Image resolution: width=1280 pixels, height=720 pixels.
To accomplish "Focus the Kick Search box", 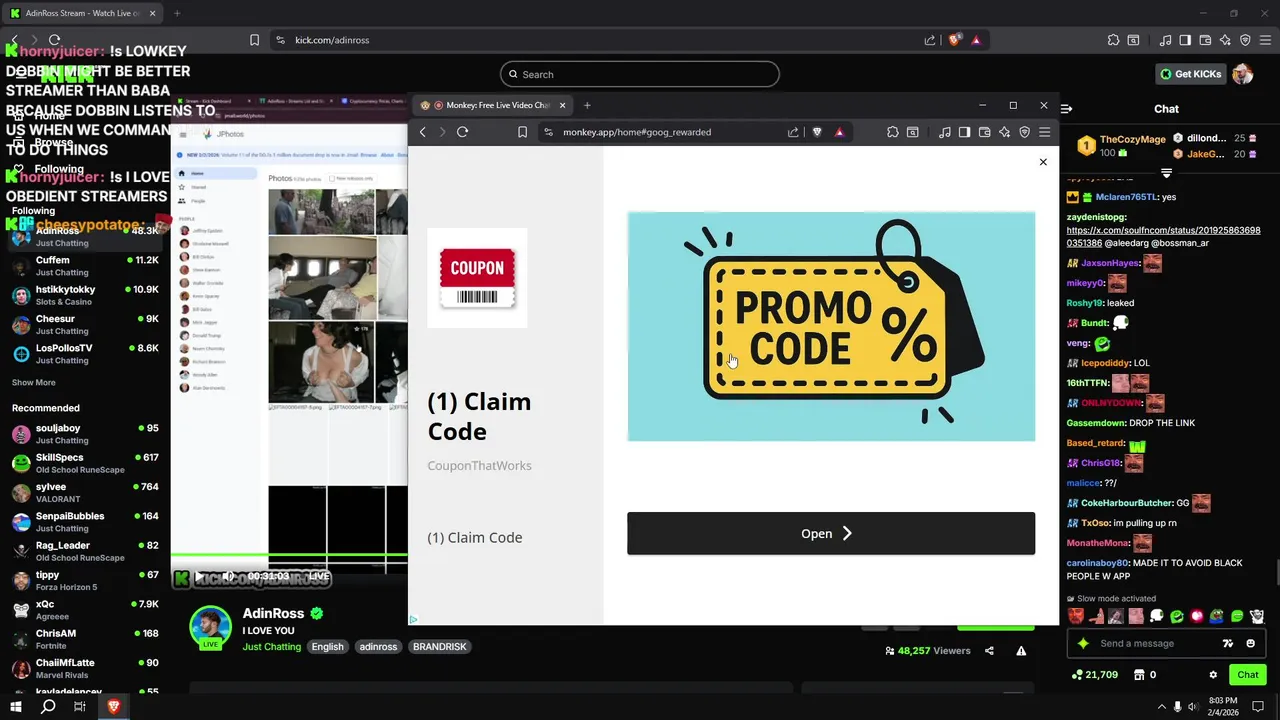I will click(640, 74).
